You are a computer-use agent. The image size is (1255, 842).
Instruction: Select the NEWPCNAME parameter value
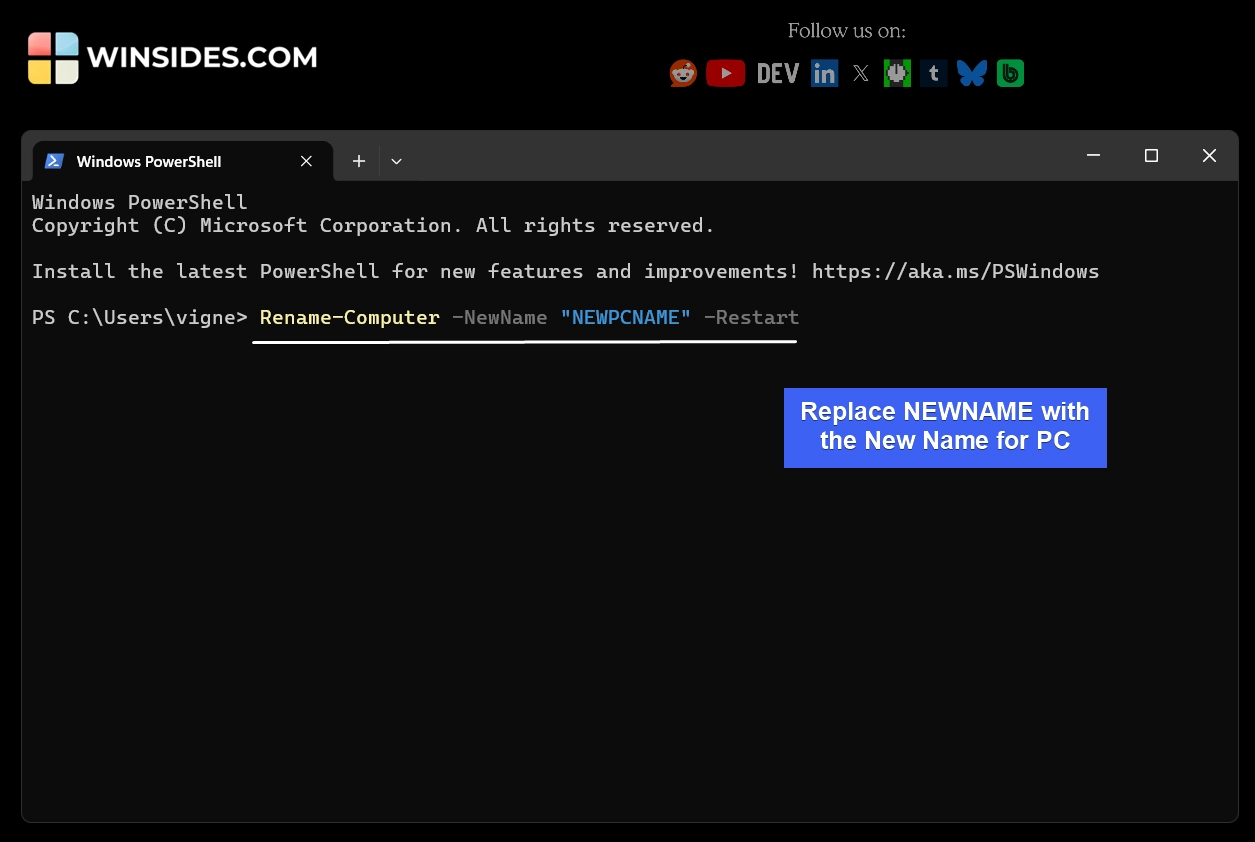(x=625, y=317)
